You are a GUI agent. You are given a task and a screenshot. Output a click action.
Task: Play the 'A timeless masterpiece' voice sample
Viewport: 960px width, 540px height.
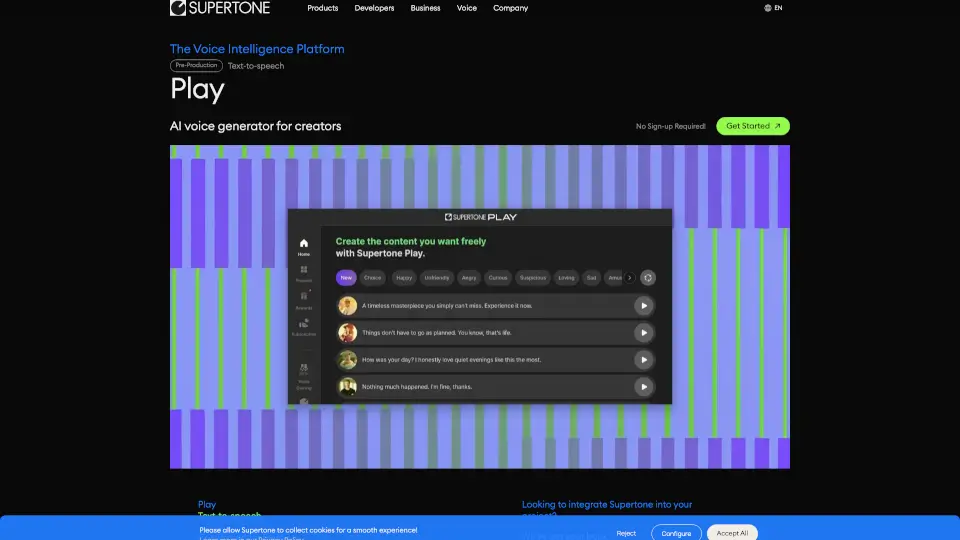644,306
